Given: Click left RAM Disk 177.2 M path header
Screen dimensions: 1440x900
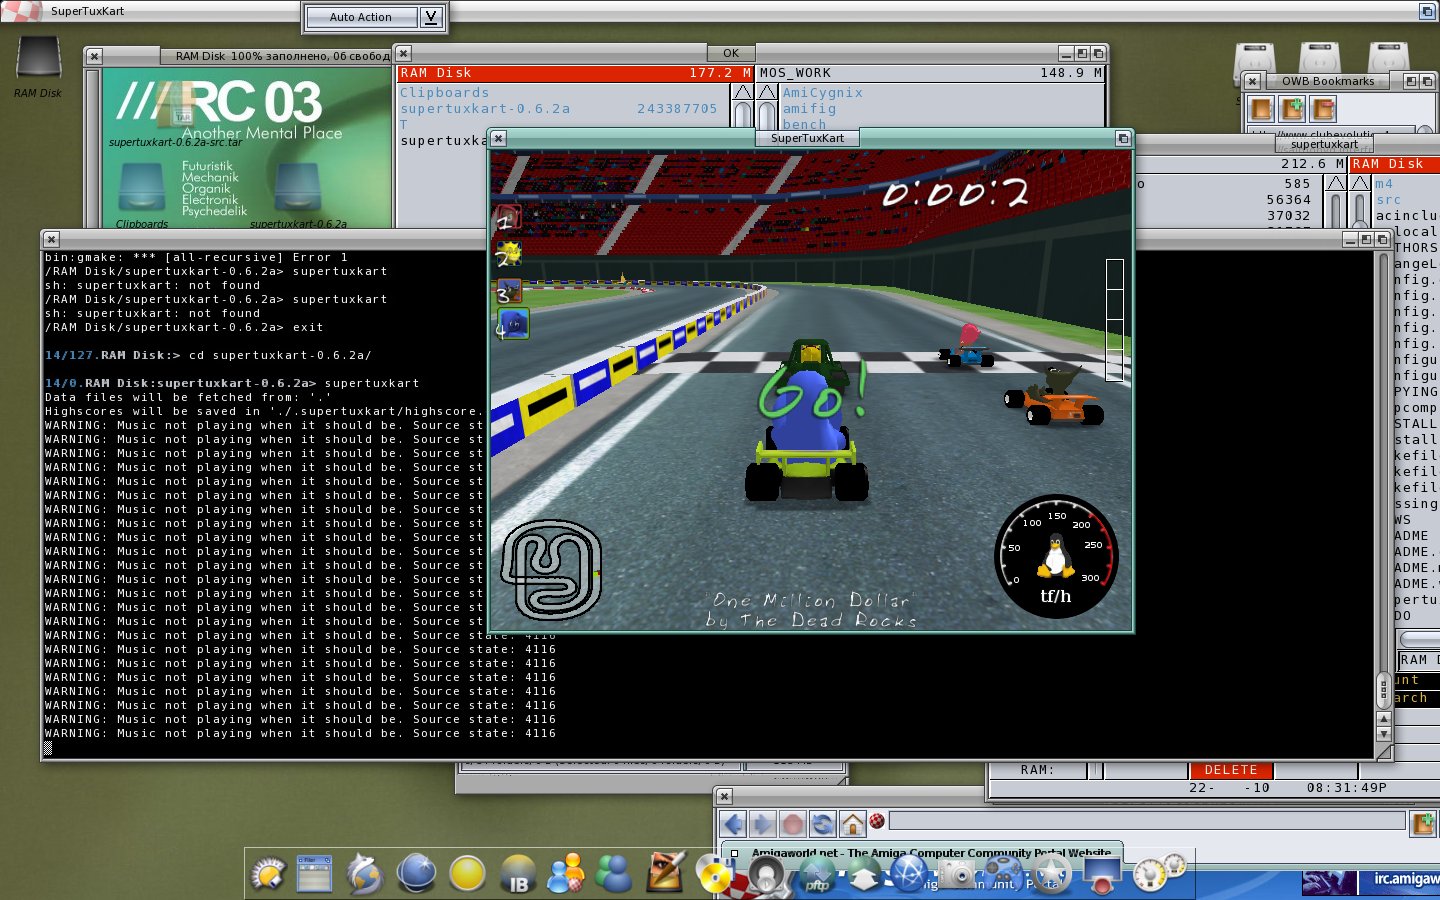Looking at the screenshot, I should [x=575, y=73].
